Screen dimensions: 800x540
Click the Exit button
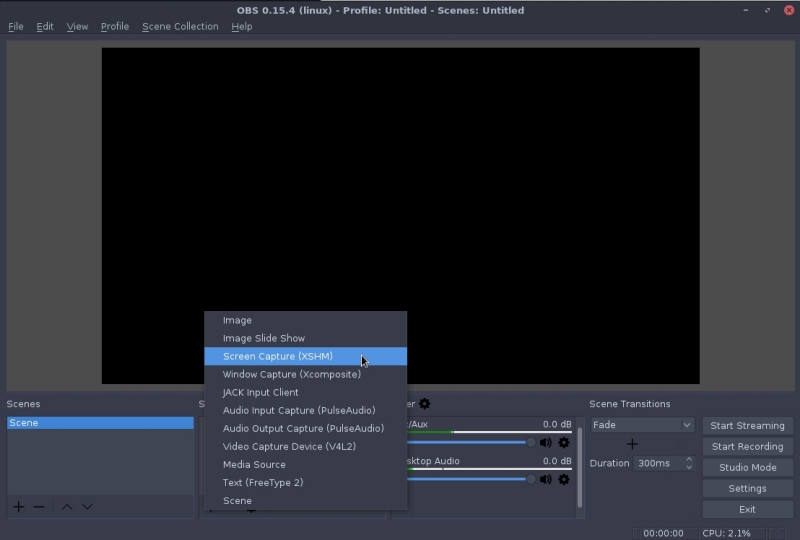coord(747,509)
